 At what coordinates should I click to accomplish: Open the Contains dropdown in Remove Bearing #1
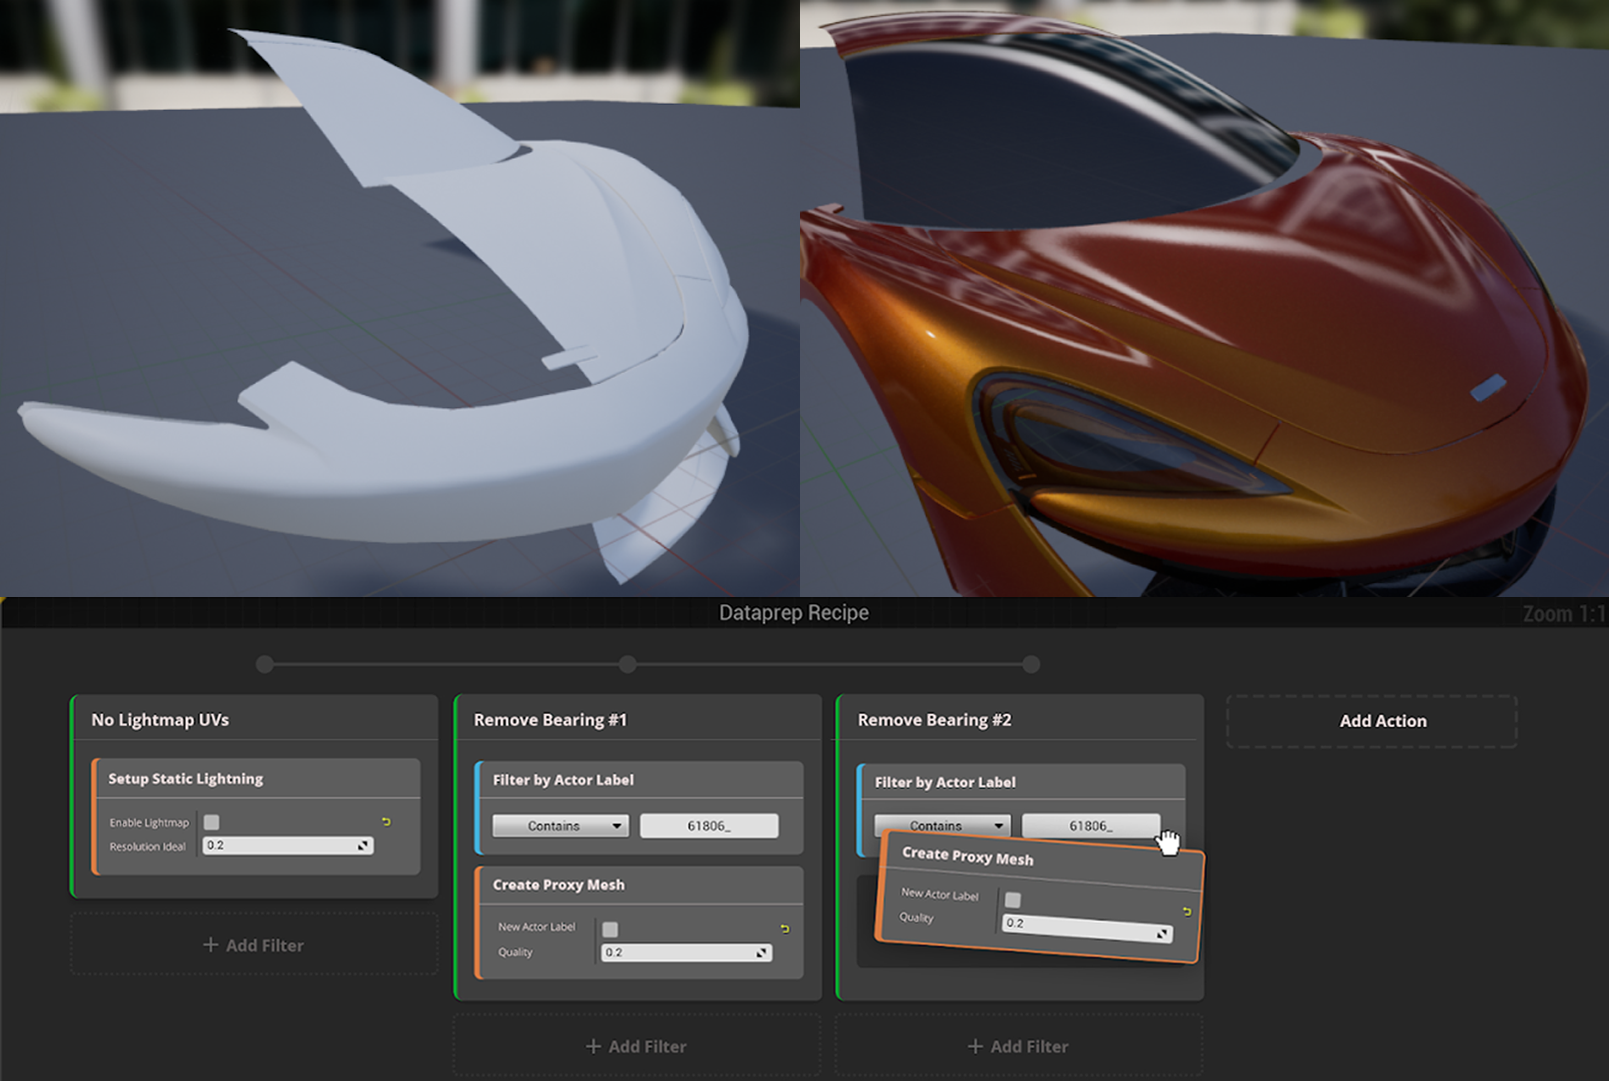tap(560, 826)
